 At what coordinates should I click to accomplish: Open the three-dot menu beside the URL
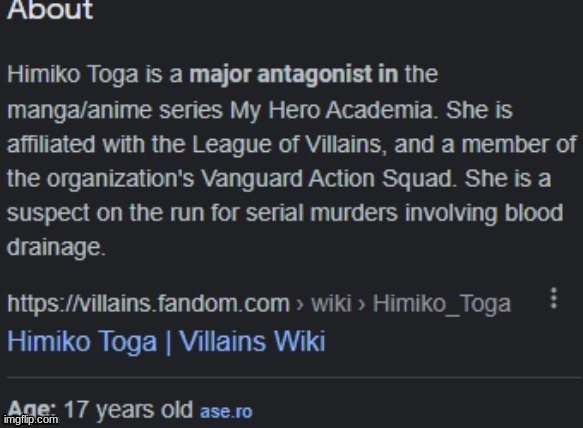[x=554, y=298]
